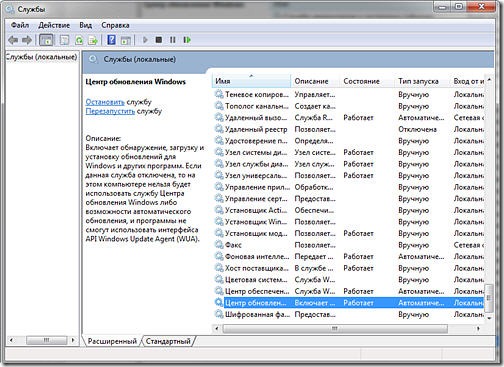Click gear icon of Тополог канальн... row
The width and height of the screenshot is (504, 367).
tap(219, 106)
